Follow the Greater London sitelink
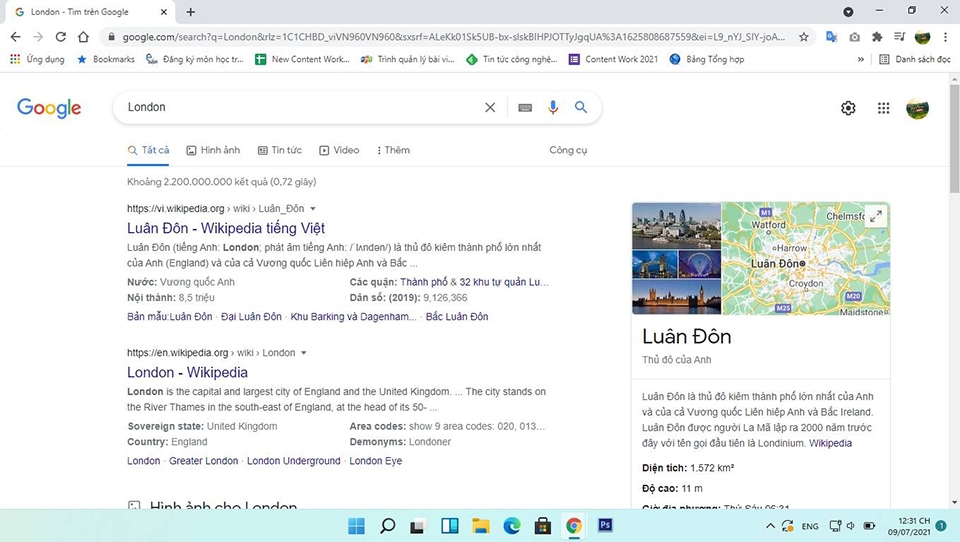960x542 pixels. pyautogui.click(x=203, y=461)
